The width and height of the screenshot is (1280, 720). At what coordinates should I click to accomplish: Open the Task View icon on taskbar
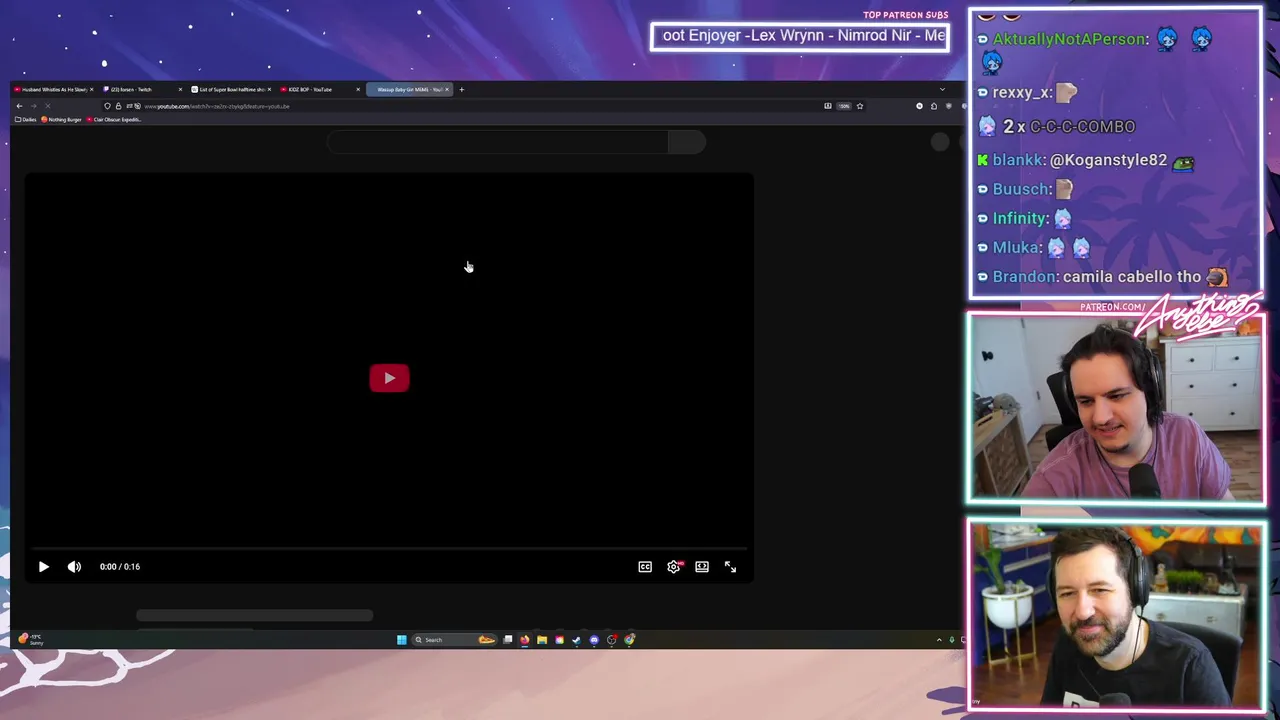pos(507,640)
